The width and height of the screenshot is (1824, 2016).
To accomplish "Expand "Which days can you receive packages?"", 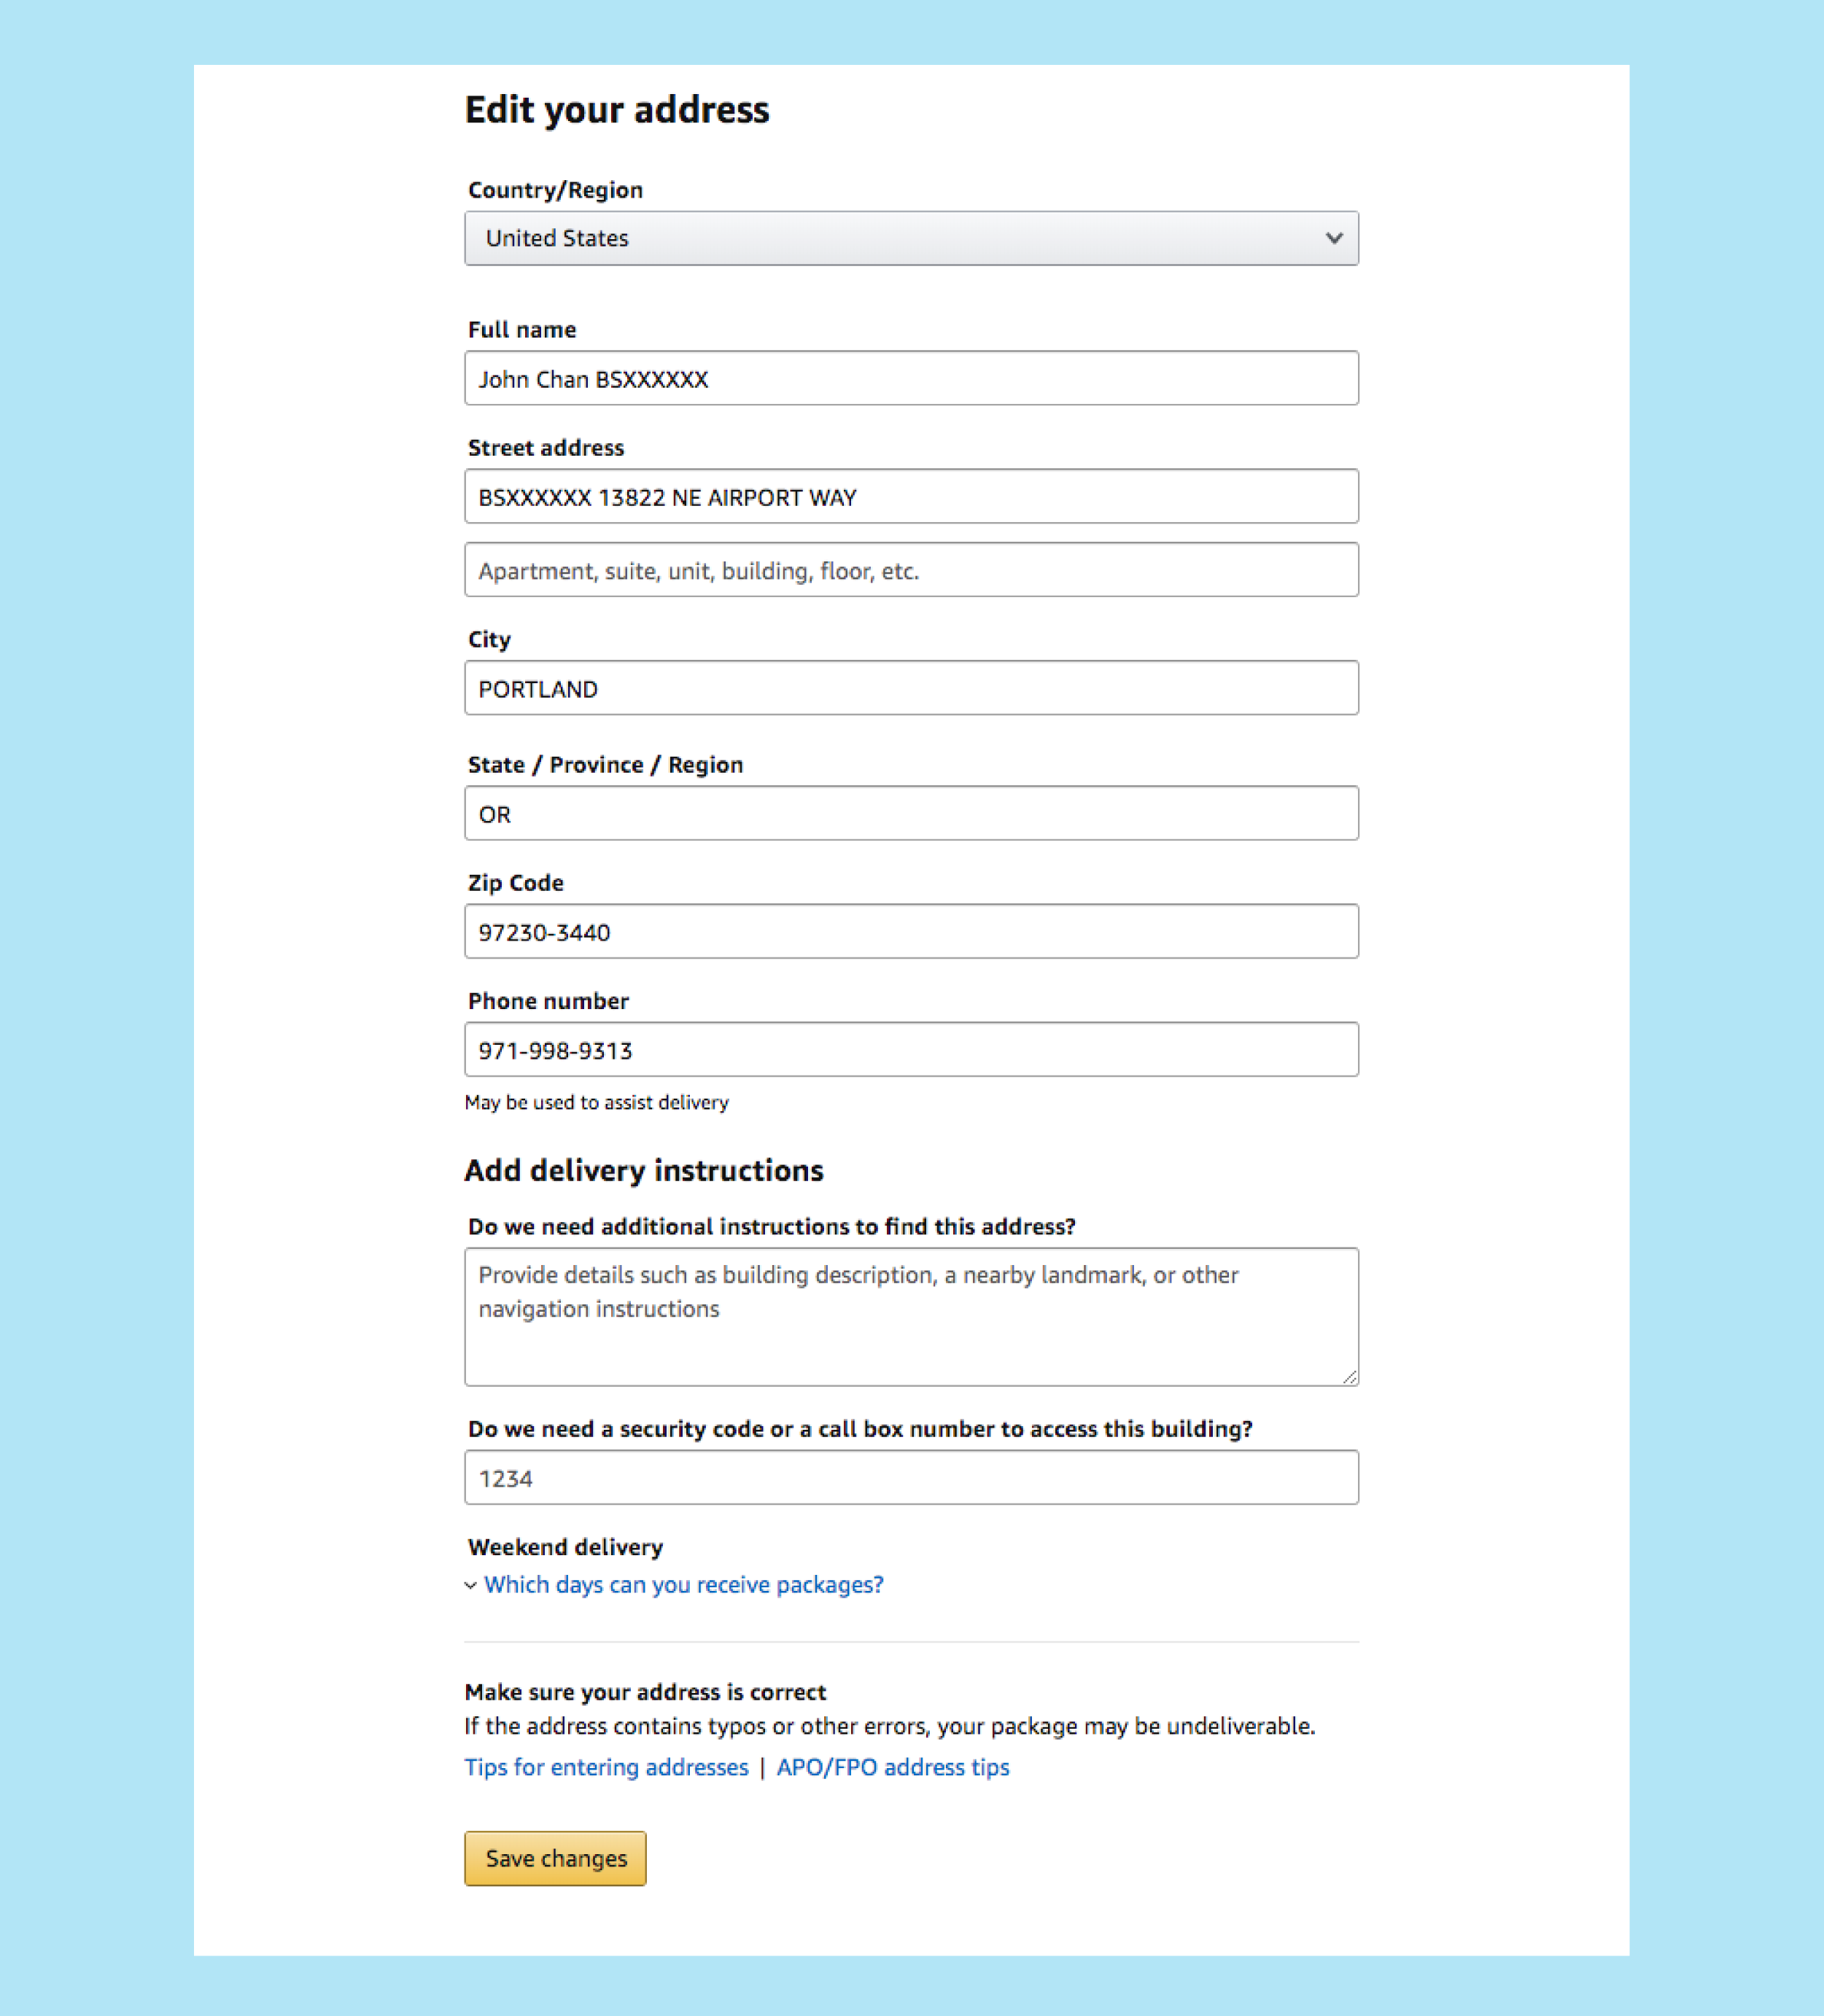I will tap(683, 1585).
